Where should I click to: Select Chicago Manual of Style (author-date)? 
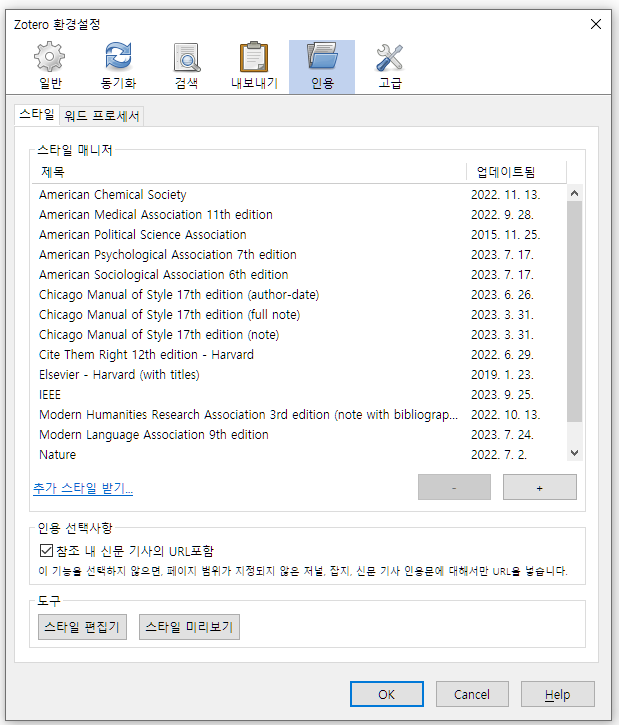point(299,295)
